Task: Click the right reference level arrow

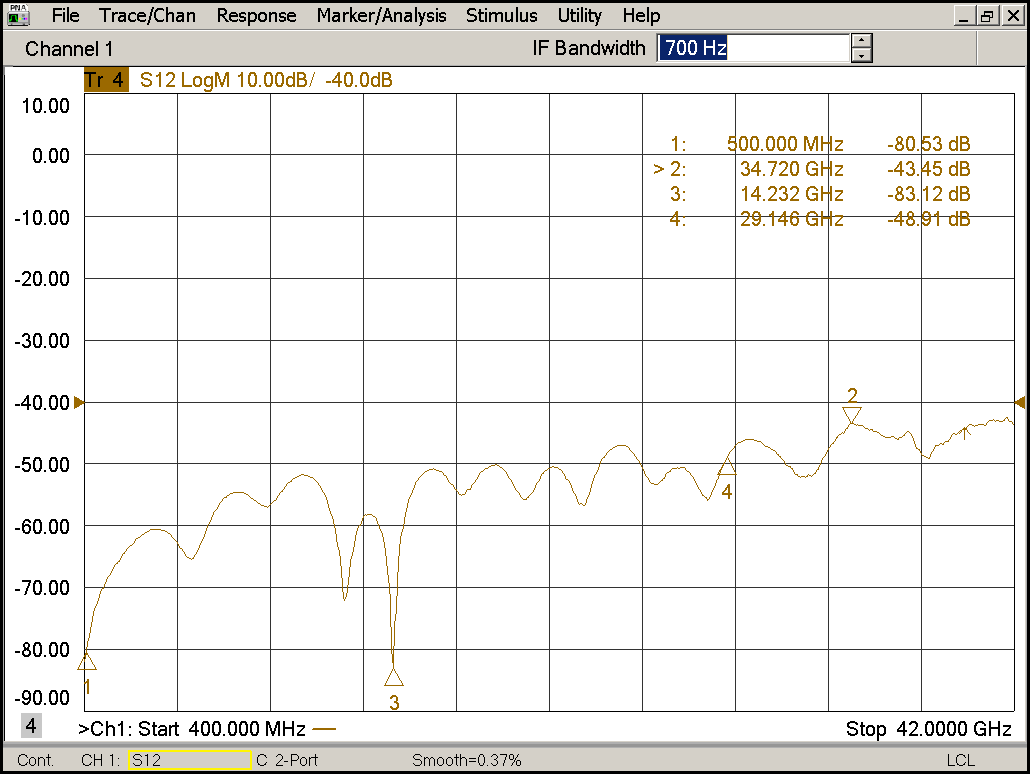Action: 1019,403
